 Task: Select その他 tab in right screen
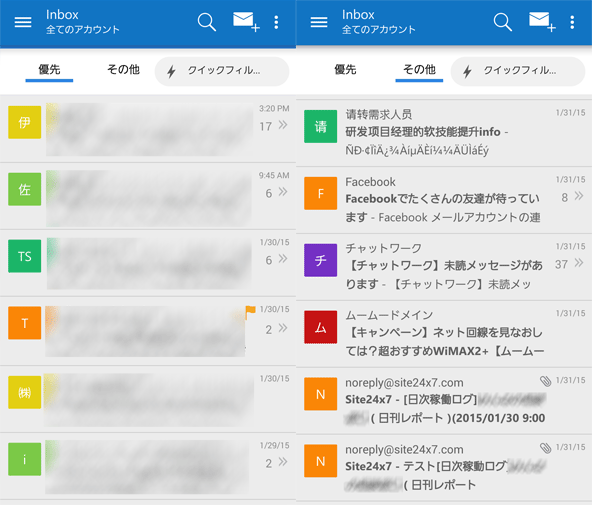(419, 70)
